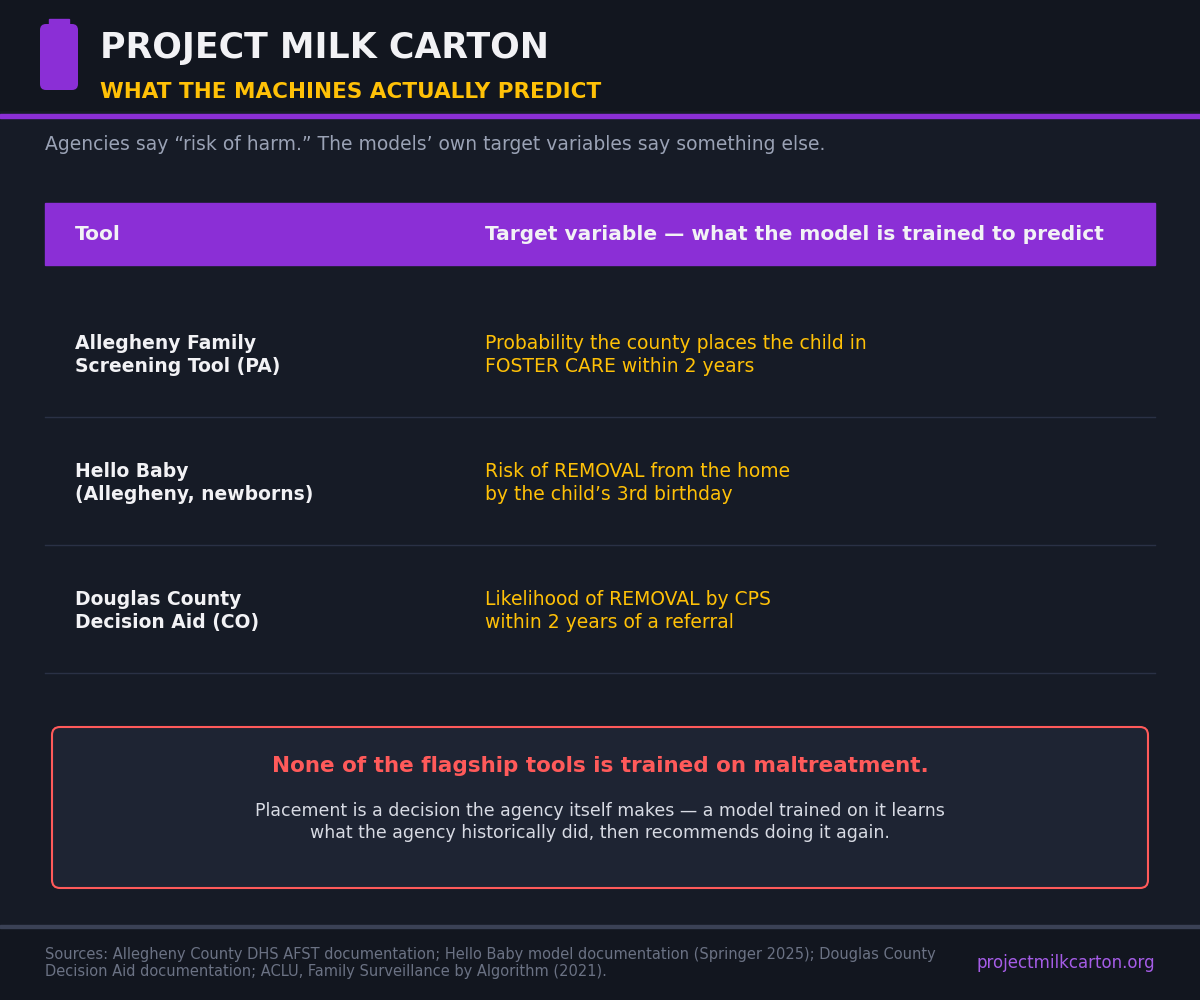Click the red-outlined callout box
The width and height of the screenshot is (1200, 1000).
coord(600,807)
